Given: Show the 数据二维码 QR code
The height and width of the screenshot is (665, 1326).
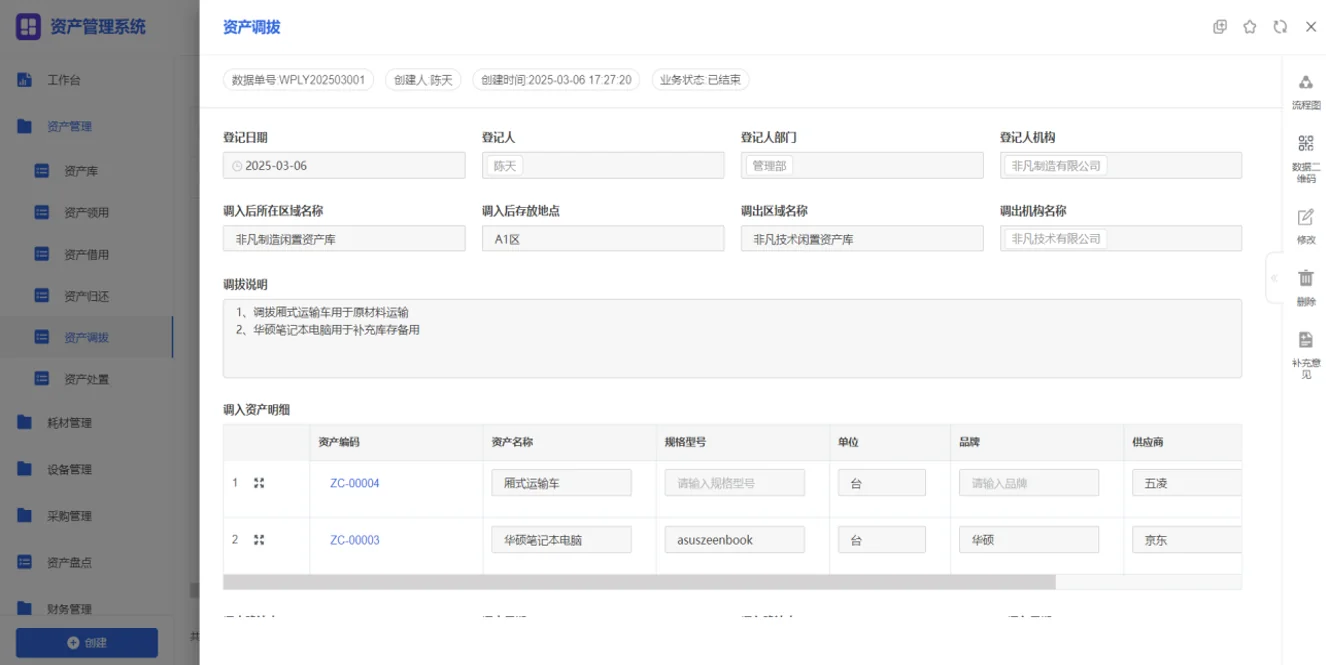Looking at the screenshot, I should click(x=1305, y=143).
